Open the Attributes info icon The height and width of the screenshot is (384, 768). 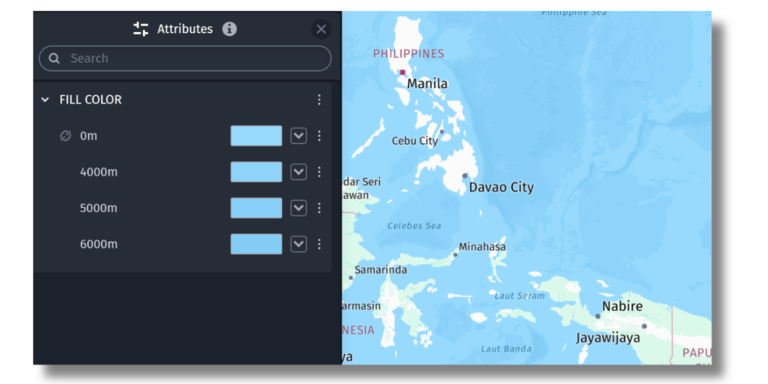(229, 29)
